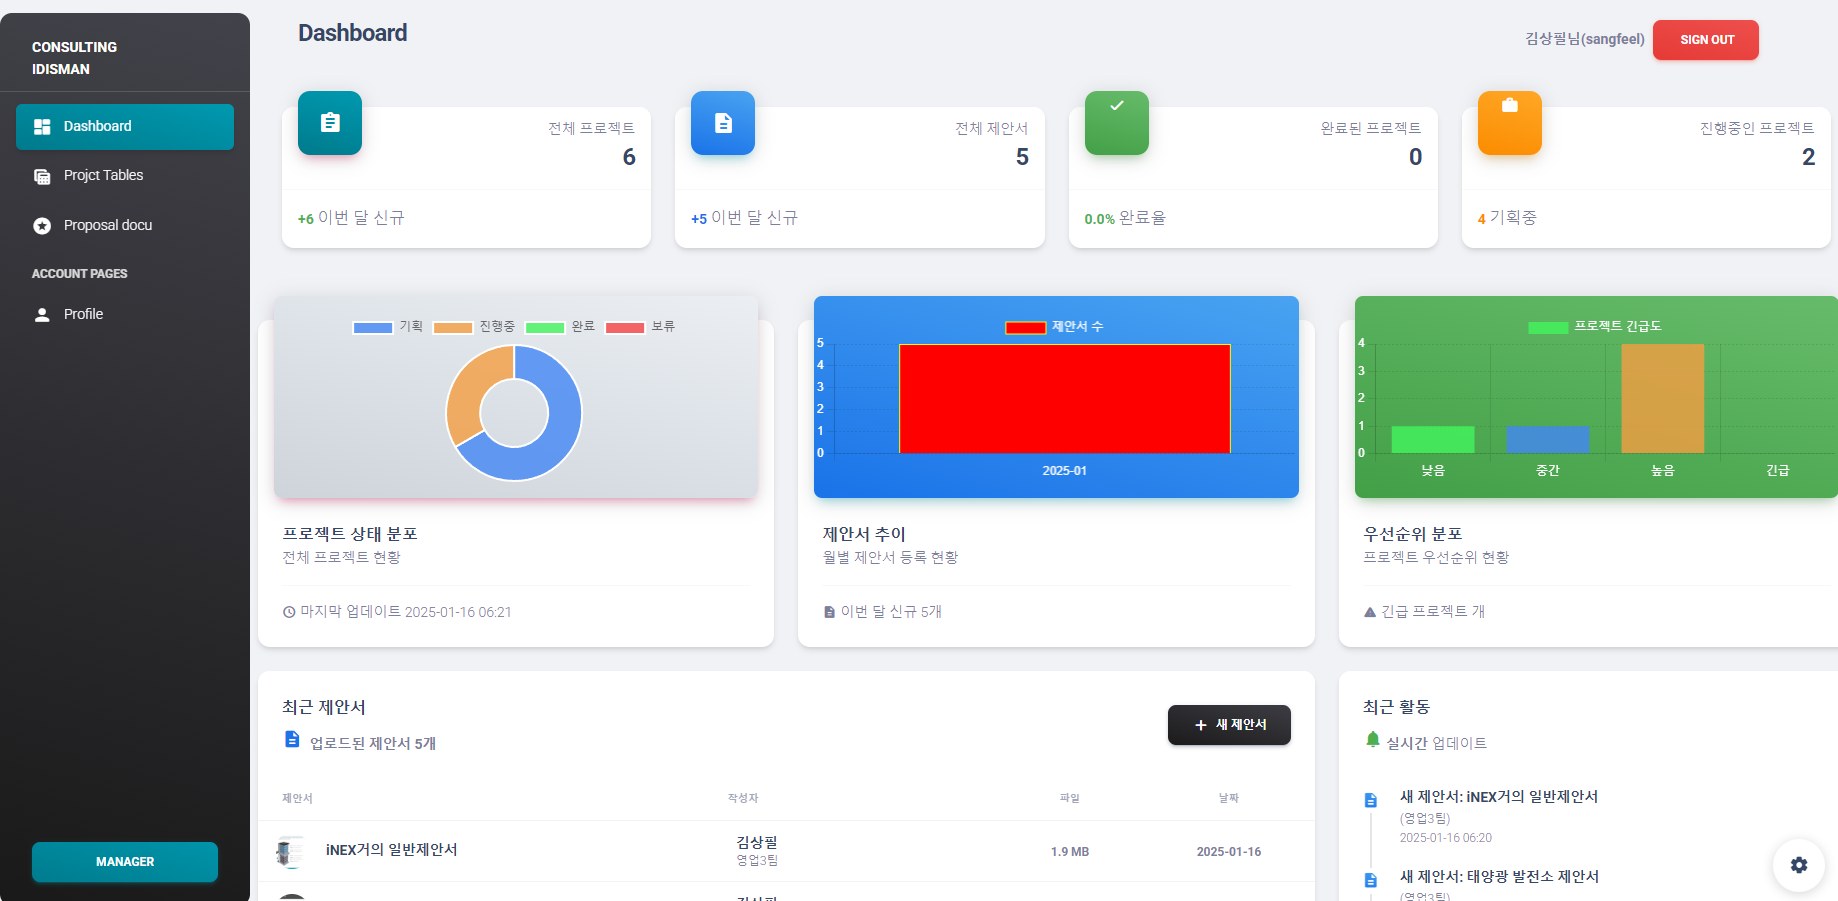
Task: Open the Dashboard sidebar item
Action: tap(125, 127)
